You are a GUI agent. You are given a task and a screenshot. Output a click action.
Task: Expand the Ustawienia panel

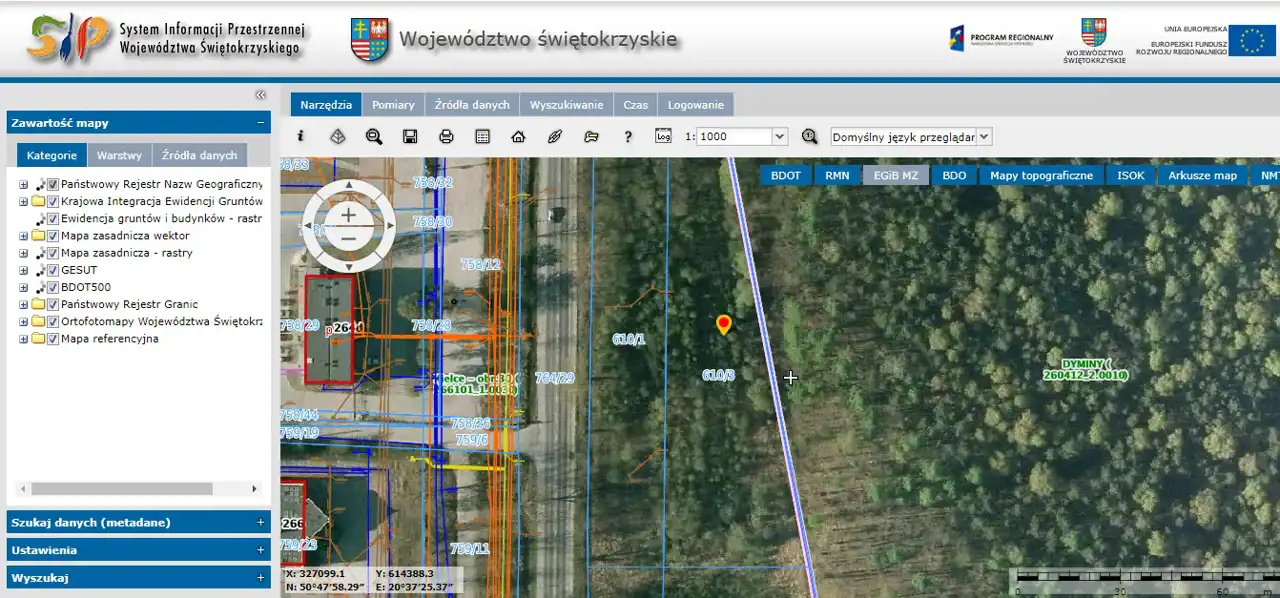coord(138,550)
